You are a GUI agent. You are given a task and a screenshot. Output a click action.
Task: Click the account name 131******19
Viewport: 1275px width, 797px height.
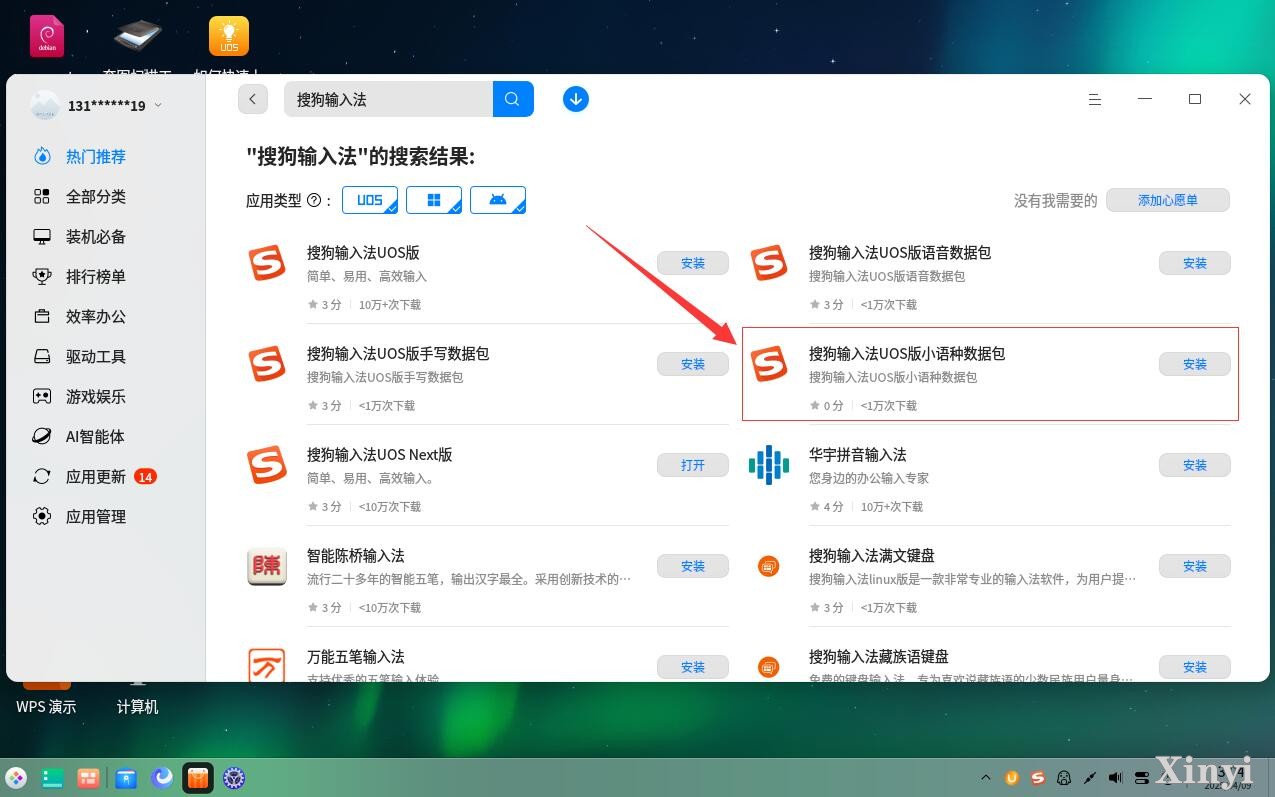pyautogui.click(x=107, y=106)
